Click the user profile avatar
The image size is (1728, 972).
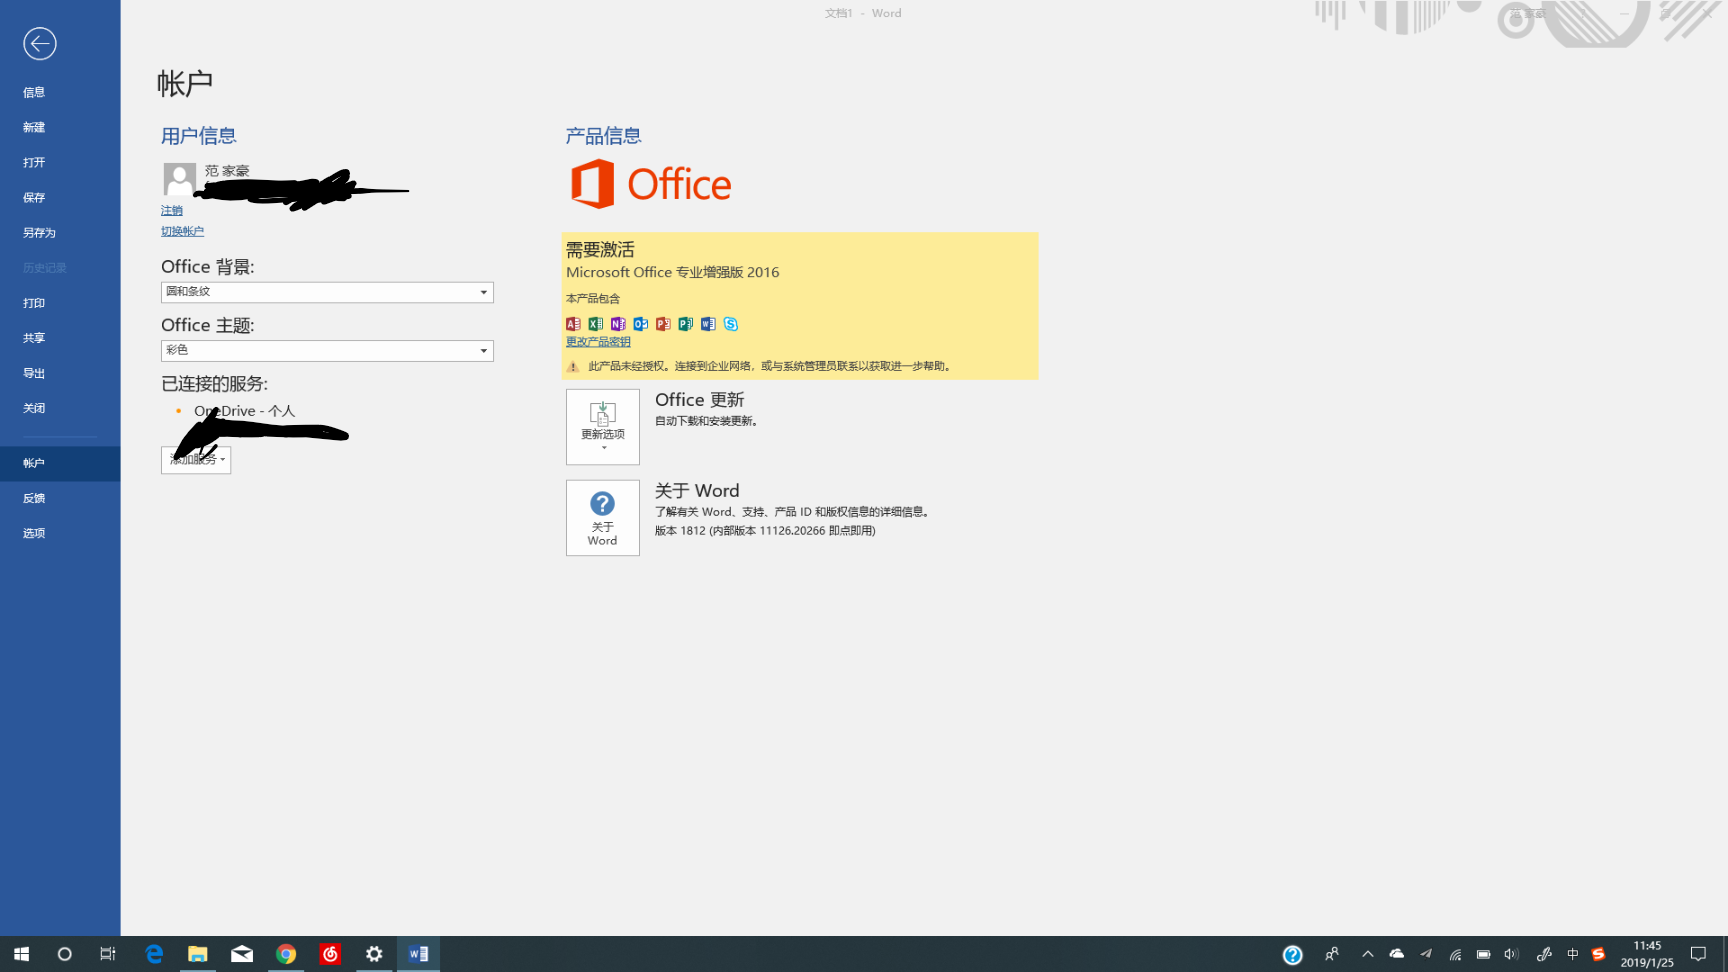pos(180,179)
